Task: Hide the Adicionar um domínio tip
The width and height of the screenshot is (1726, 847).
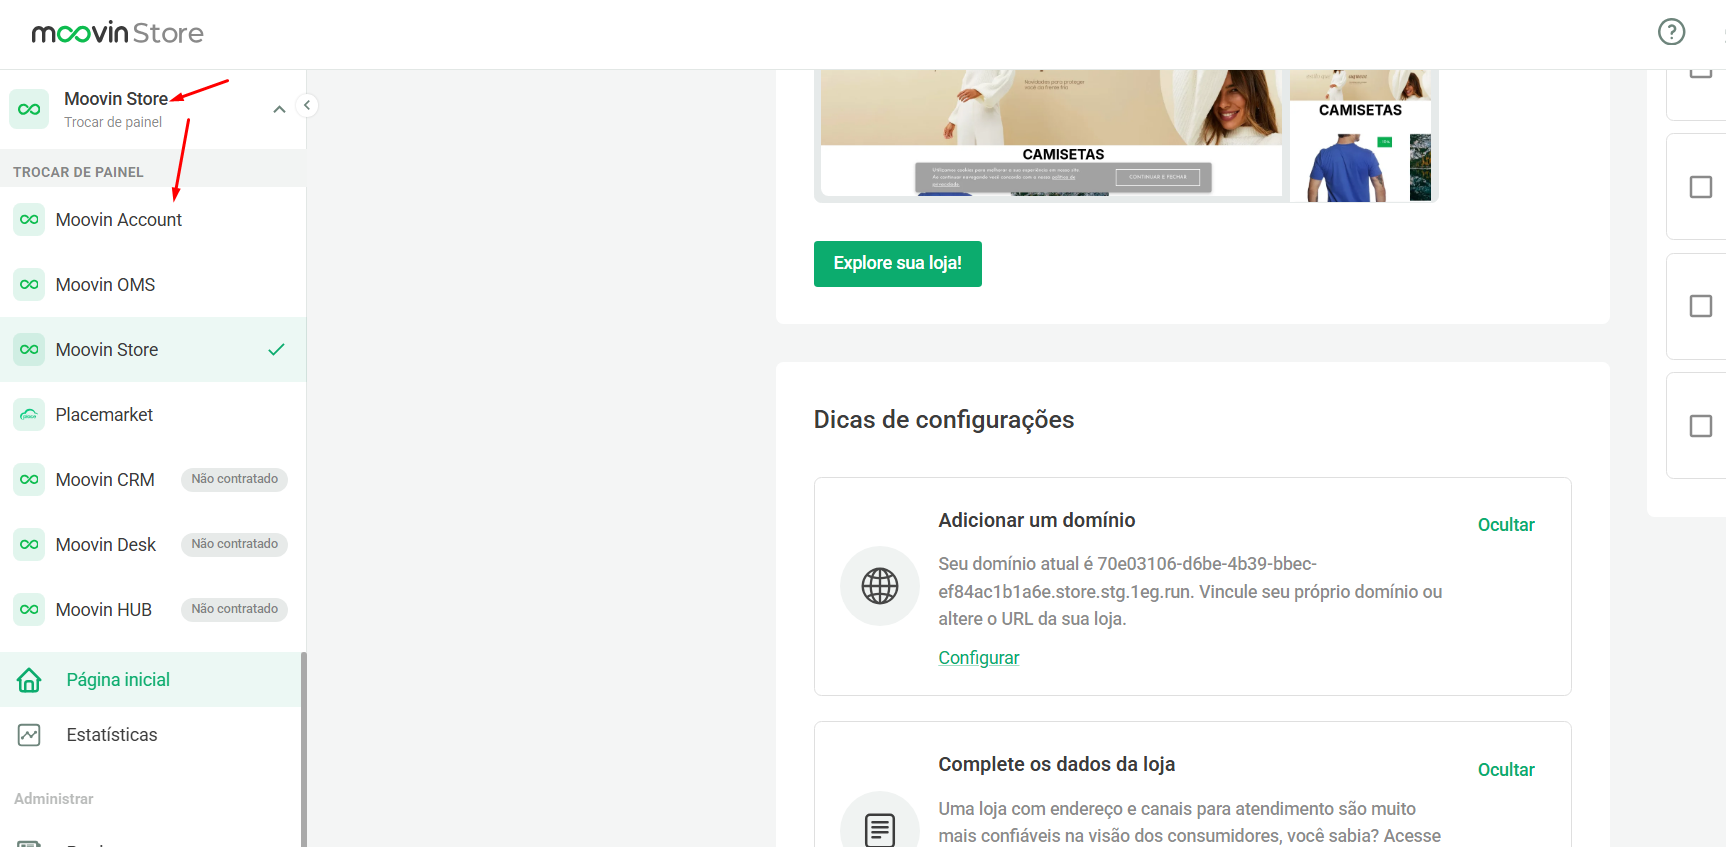Action: (x=1506, y=525)
